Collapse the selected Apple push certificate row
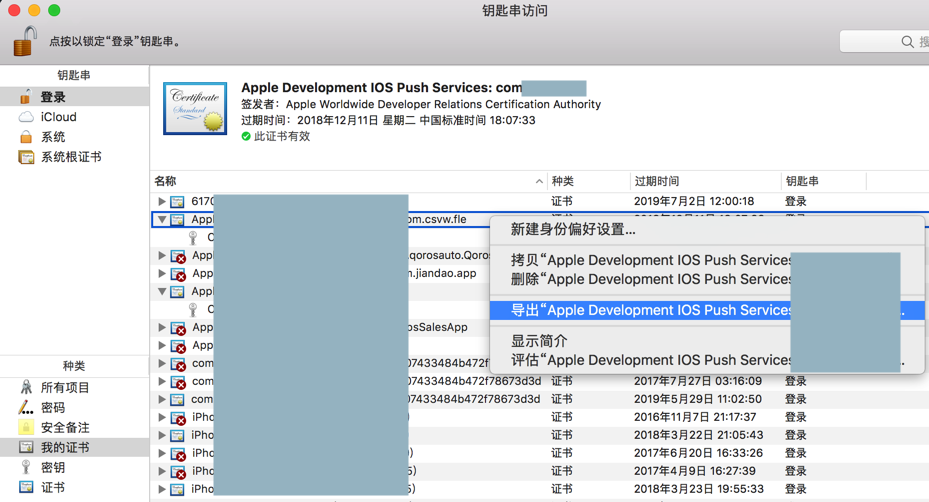This screenshot has height=502, width=929. (162, 219)
